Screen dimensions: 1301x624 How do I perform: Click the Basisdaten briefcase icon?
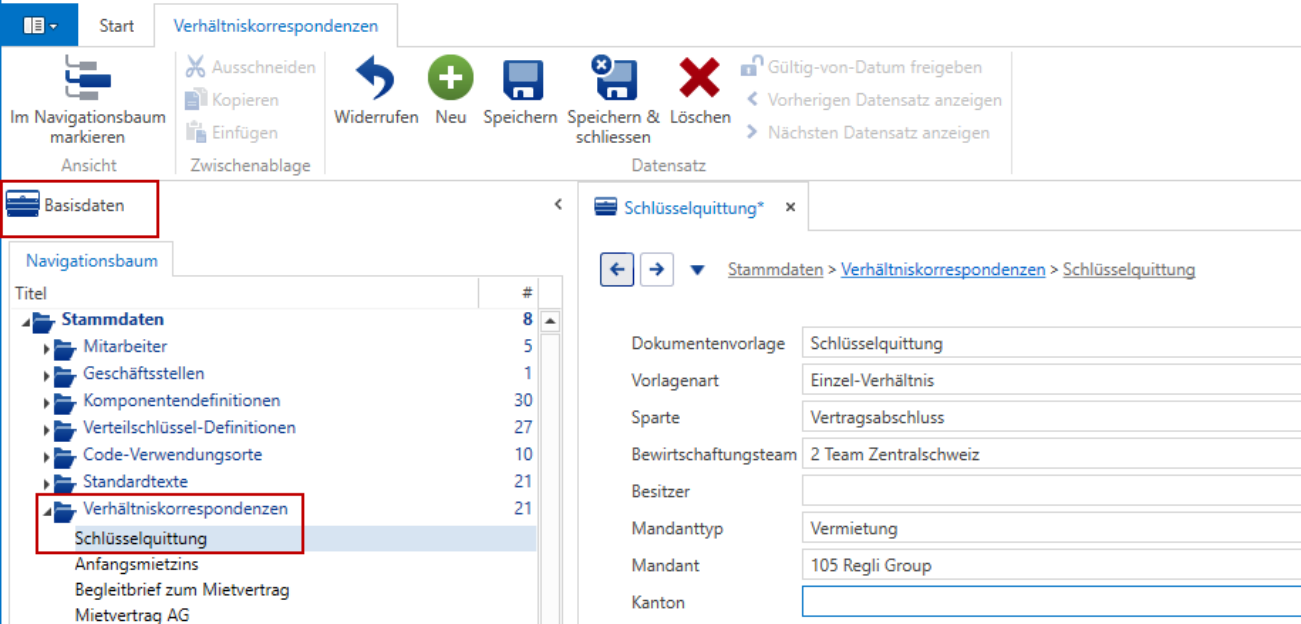(x=22, y=206)
